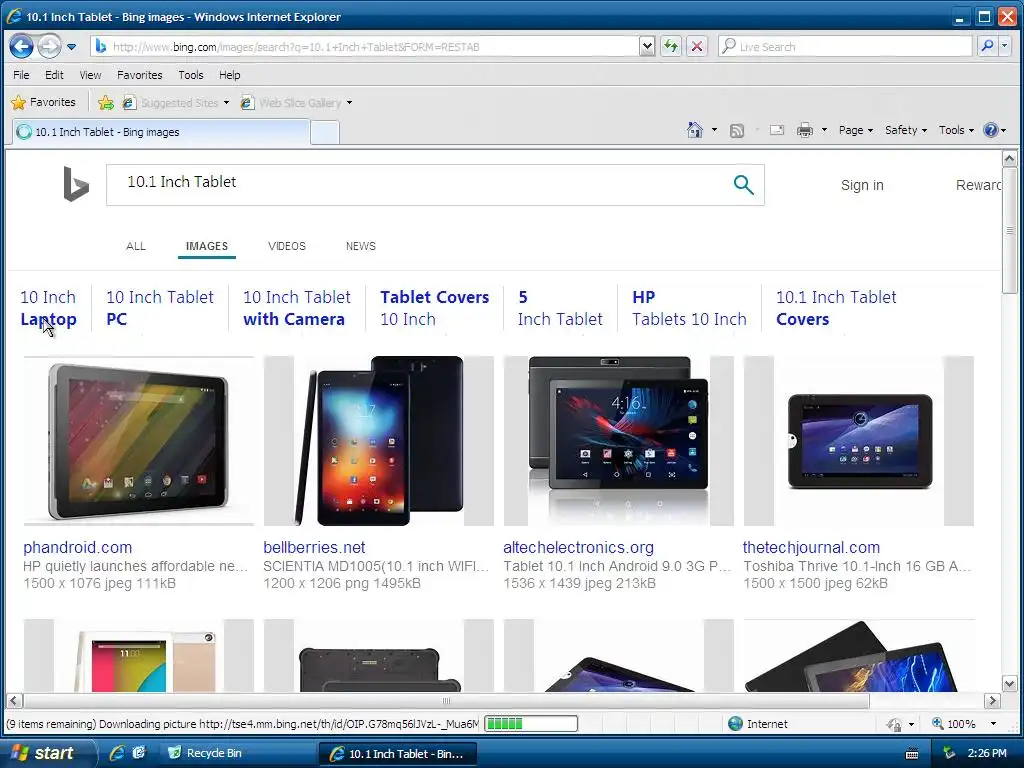
Task: Click the on-screen keyboard tray icon
Action: [x=912, y=754]
